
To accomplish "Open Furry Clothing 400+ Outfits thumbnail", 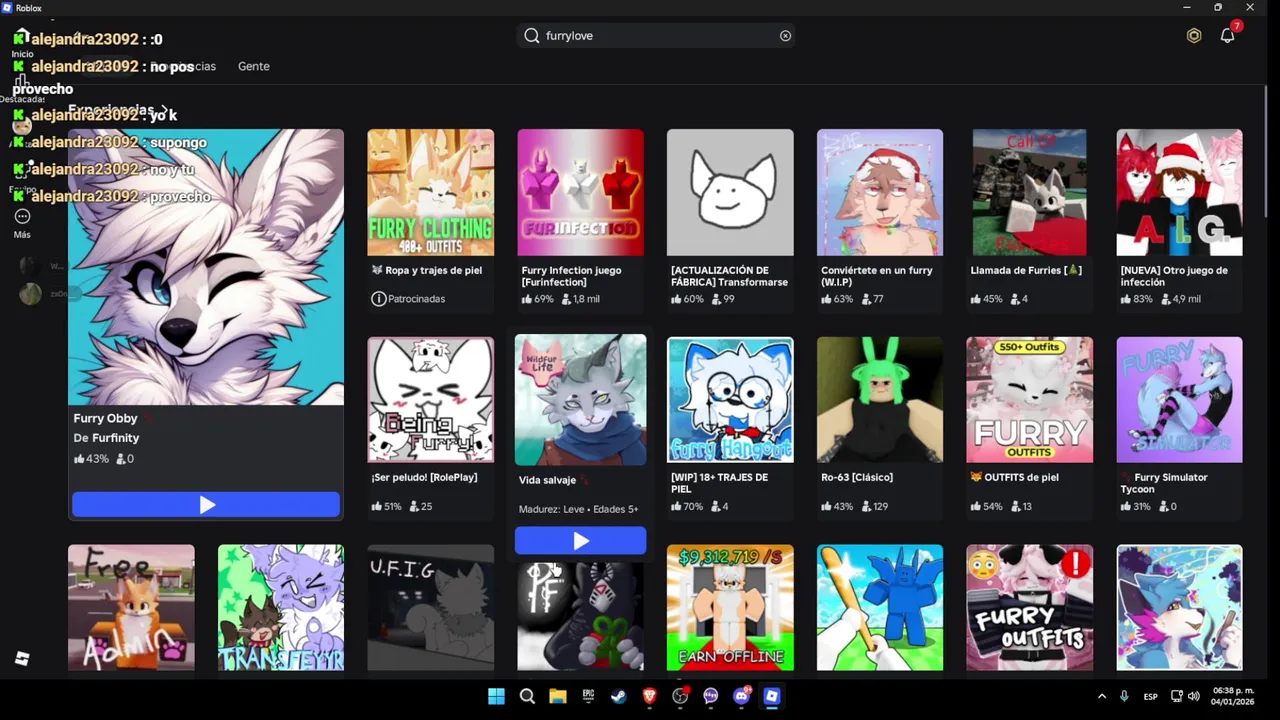I will coord(431,192).
